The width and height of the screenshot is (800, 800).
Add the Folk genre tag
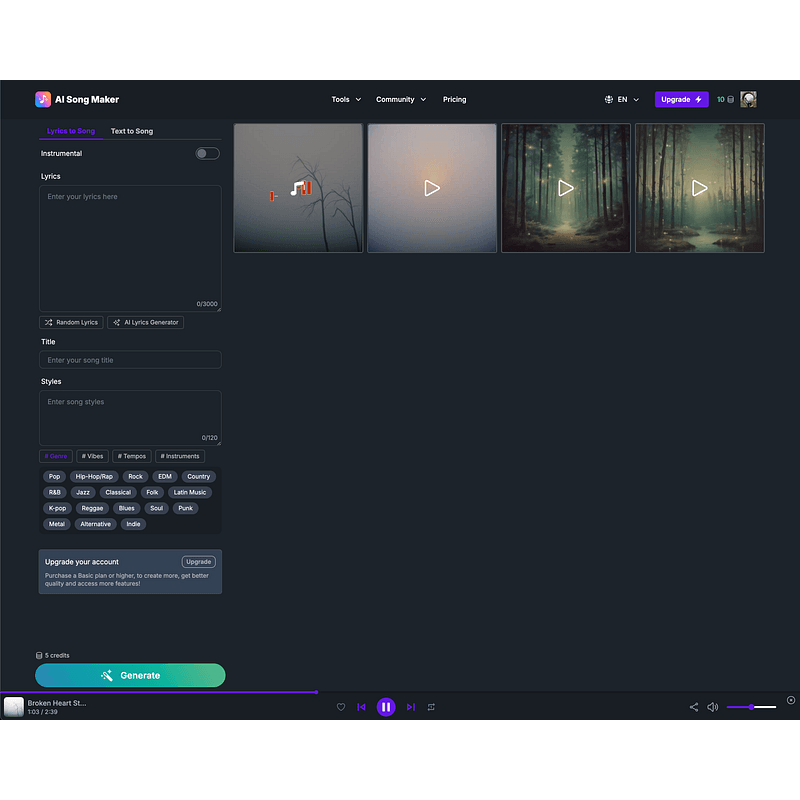click(152, 492)
